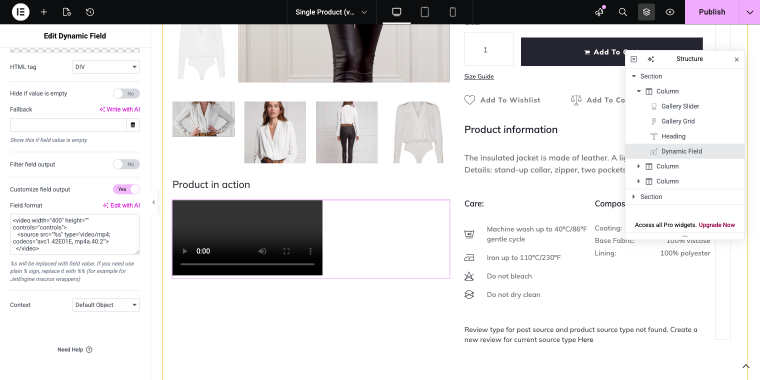Collapse the first Section in Structure
The width and height of the screenshot is (760, 380).
pyautogui.click(x=633, y=77)
